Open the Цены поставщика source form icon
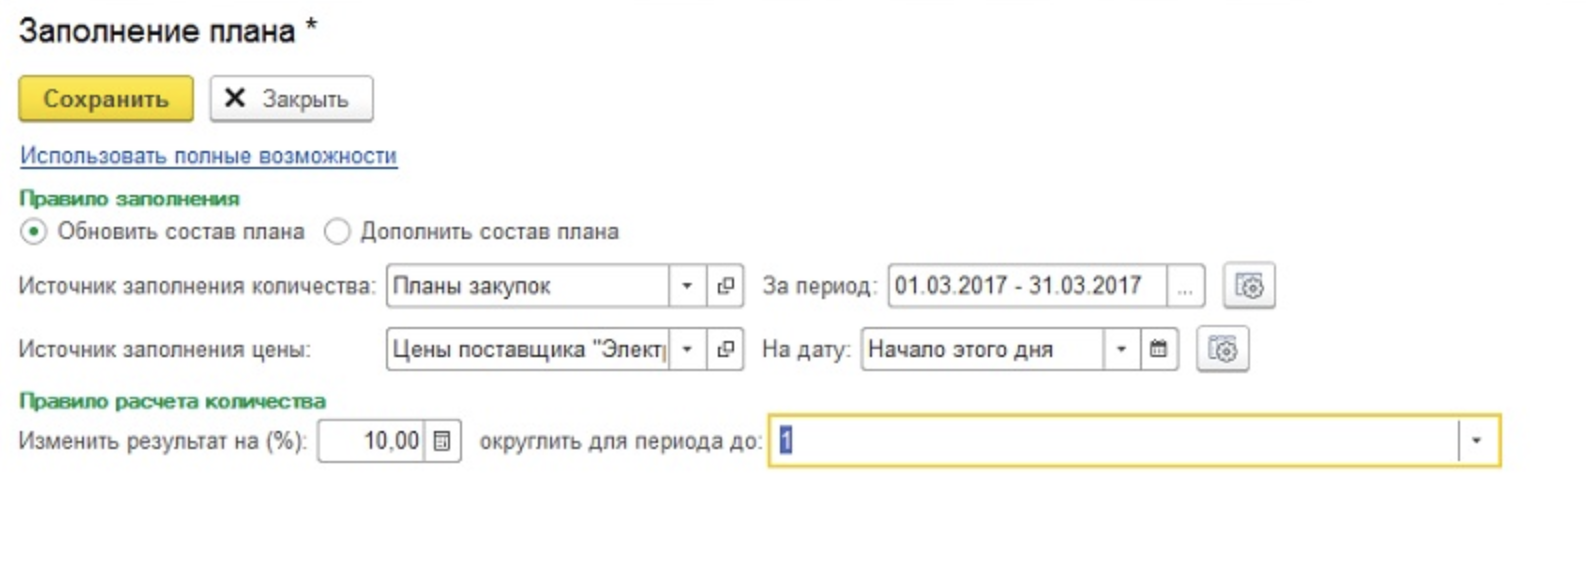The height and width of the screenshot is (566, 1586). point(725,349)
